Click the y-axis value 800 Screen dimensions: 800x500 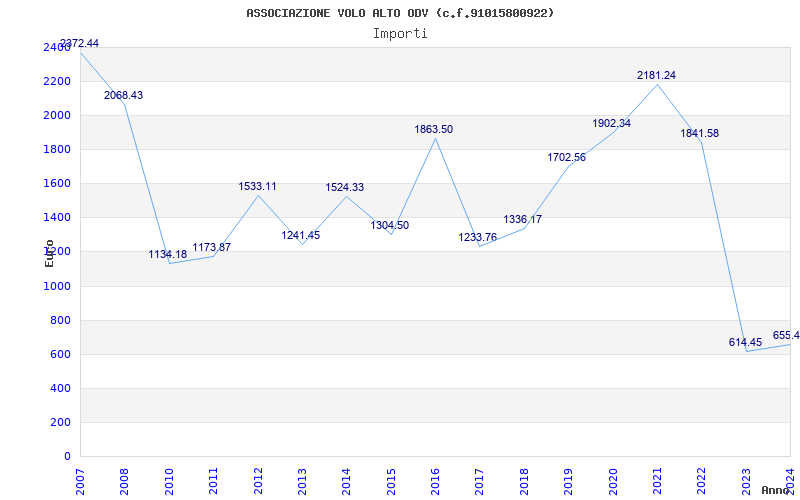coord(60,321)
